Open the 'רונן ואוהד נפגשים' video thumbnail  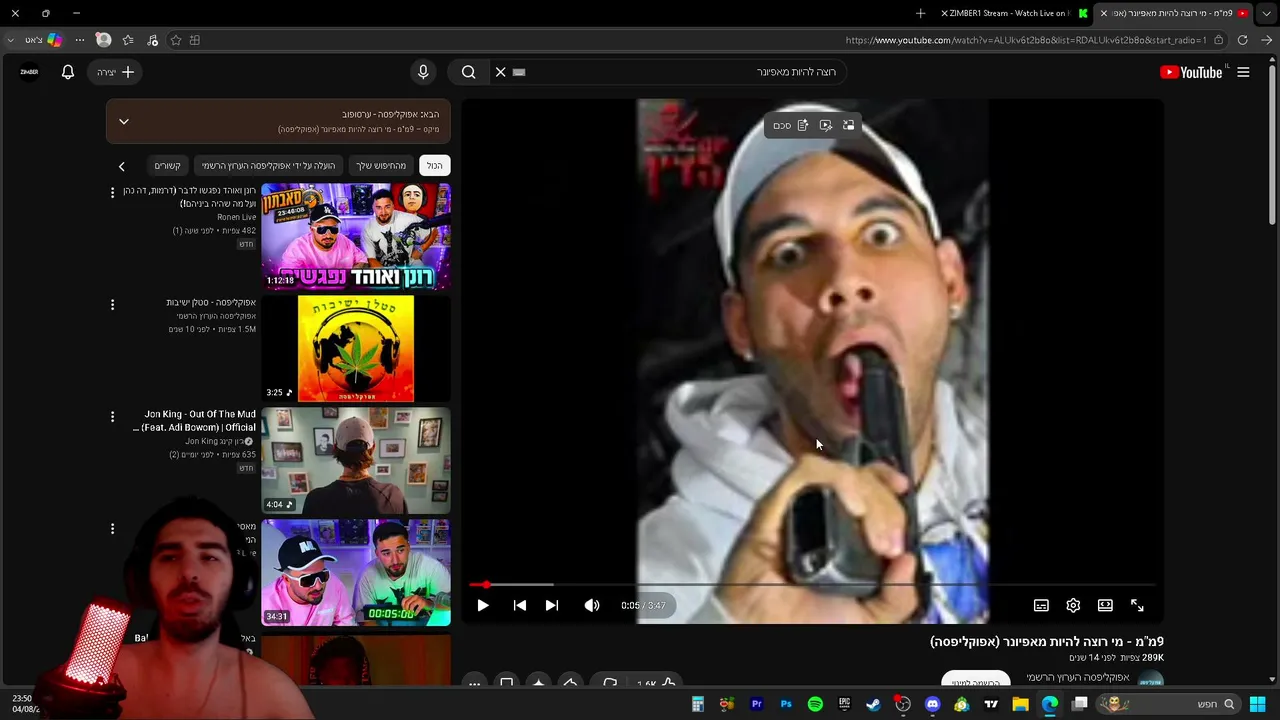coord(356,236)
